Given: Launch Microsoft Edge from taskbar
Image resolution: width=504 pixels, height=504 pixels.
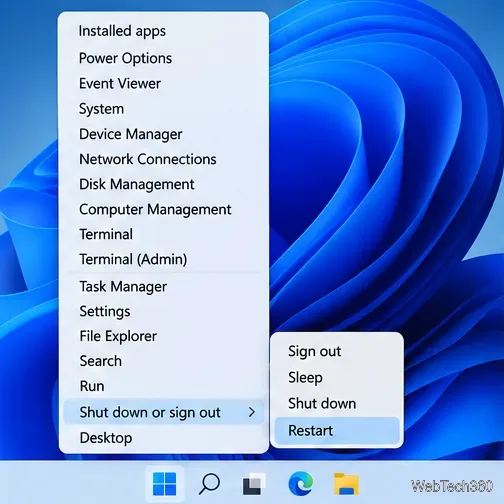Looking at the screenshot, I should (x=300, y=484).
